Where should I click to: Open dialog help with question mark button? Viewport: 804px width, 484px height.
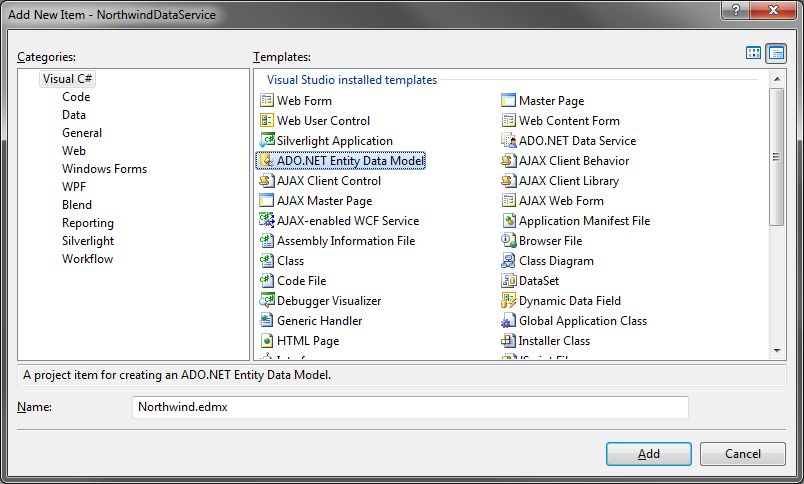tap(736, 10)
